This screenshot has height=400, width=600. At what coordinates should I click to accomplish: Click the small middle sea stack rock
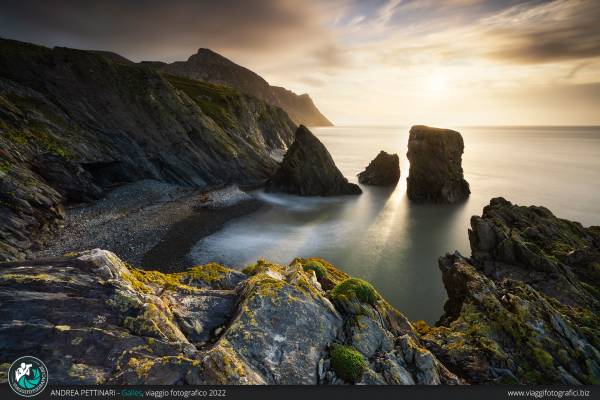coord(381,169)
